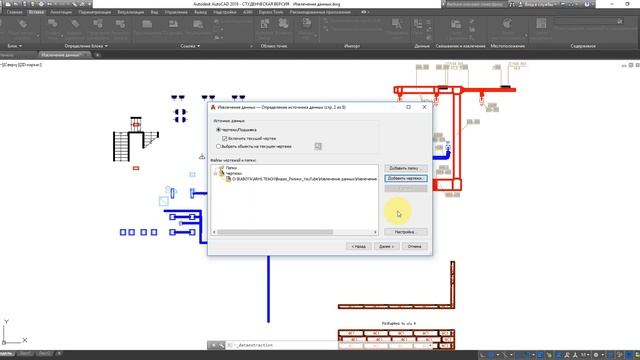Open the Вывод ribbon tab
This screenshot has width=640, height=360.
pyautogui.click(x=200, y=12)
